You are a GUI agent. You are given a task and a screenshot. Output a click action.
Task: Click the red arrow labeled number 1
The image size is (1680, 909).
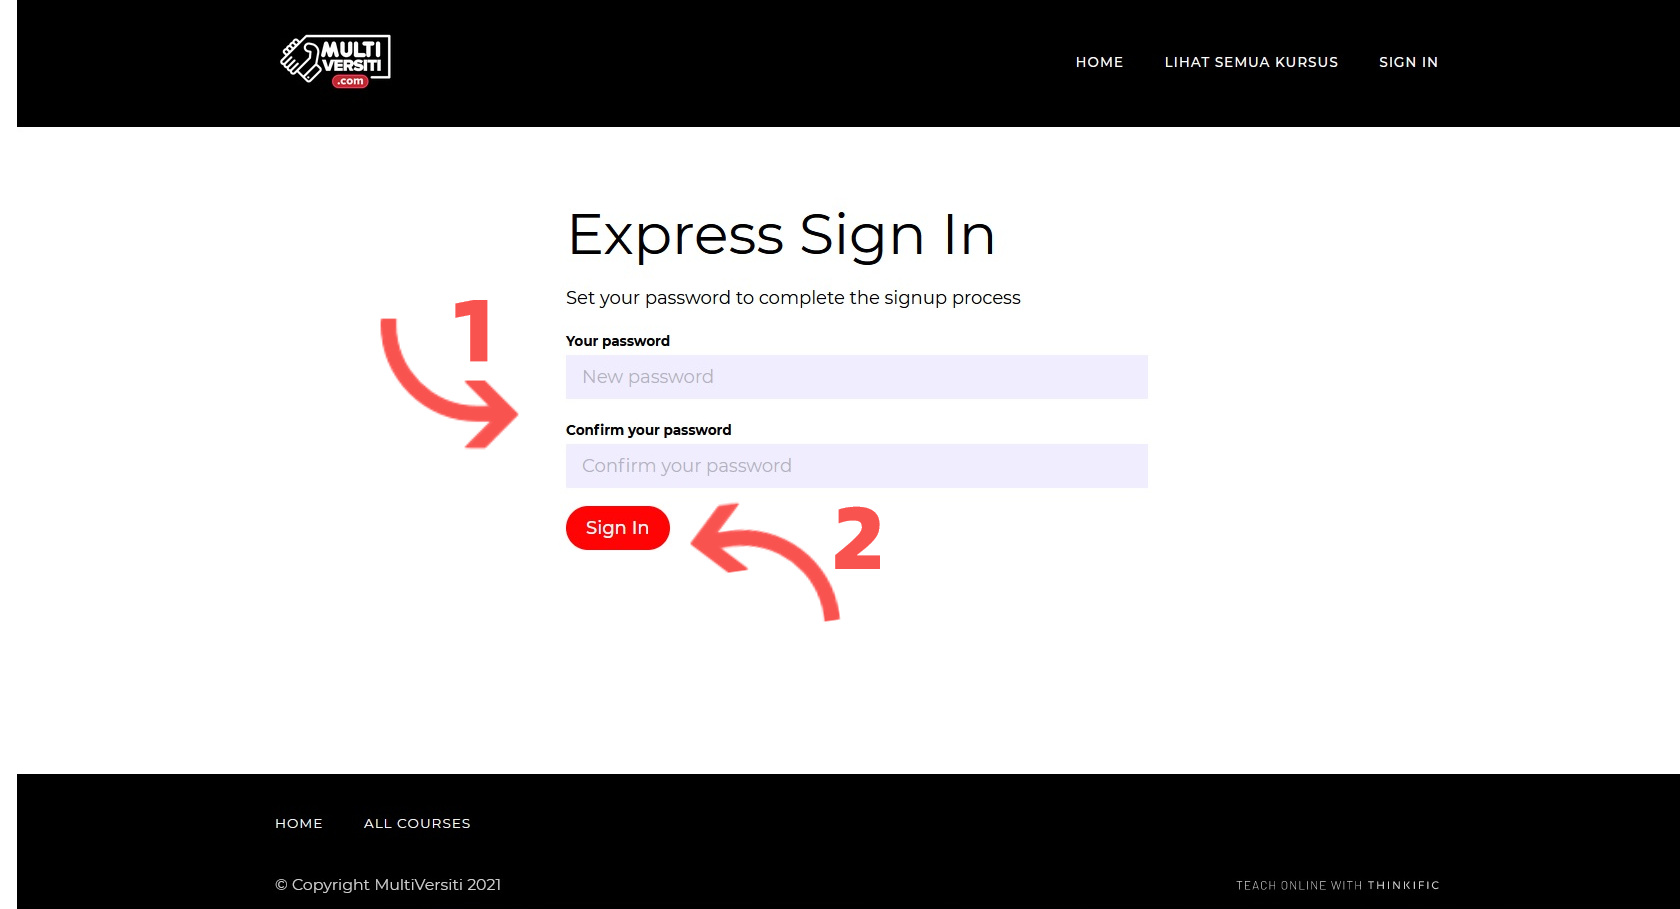pos(445,383)
